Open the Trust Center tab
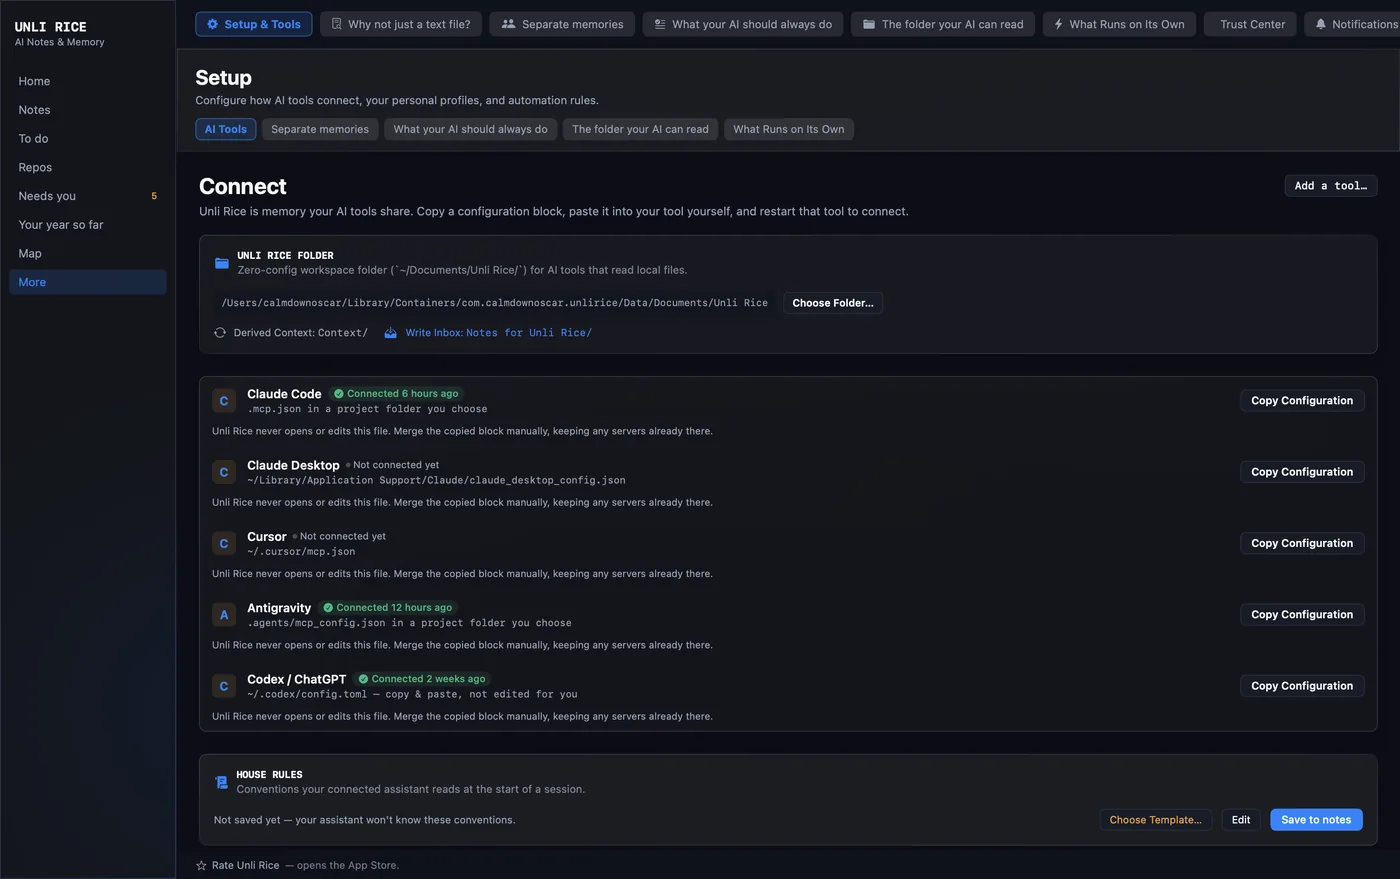Viewport: 1400px width, 879px height. (x=1251, y=24)
